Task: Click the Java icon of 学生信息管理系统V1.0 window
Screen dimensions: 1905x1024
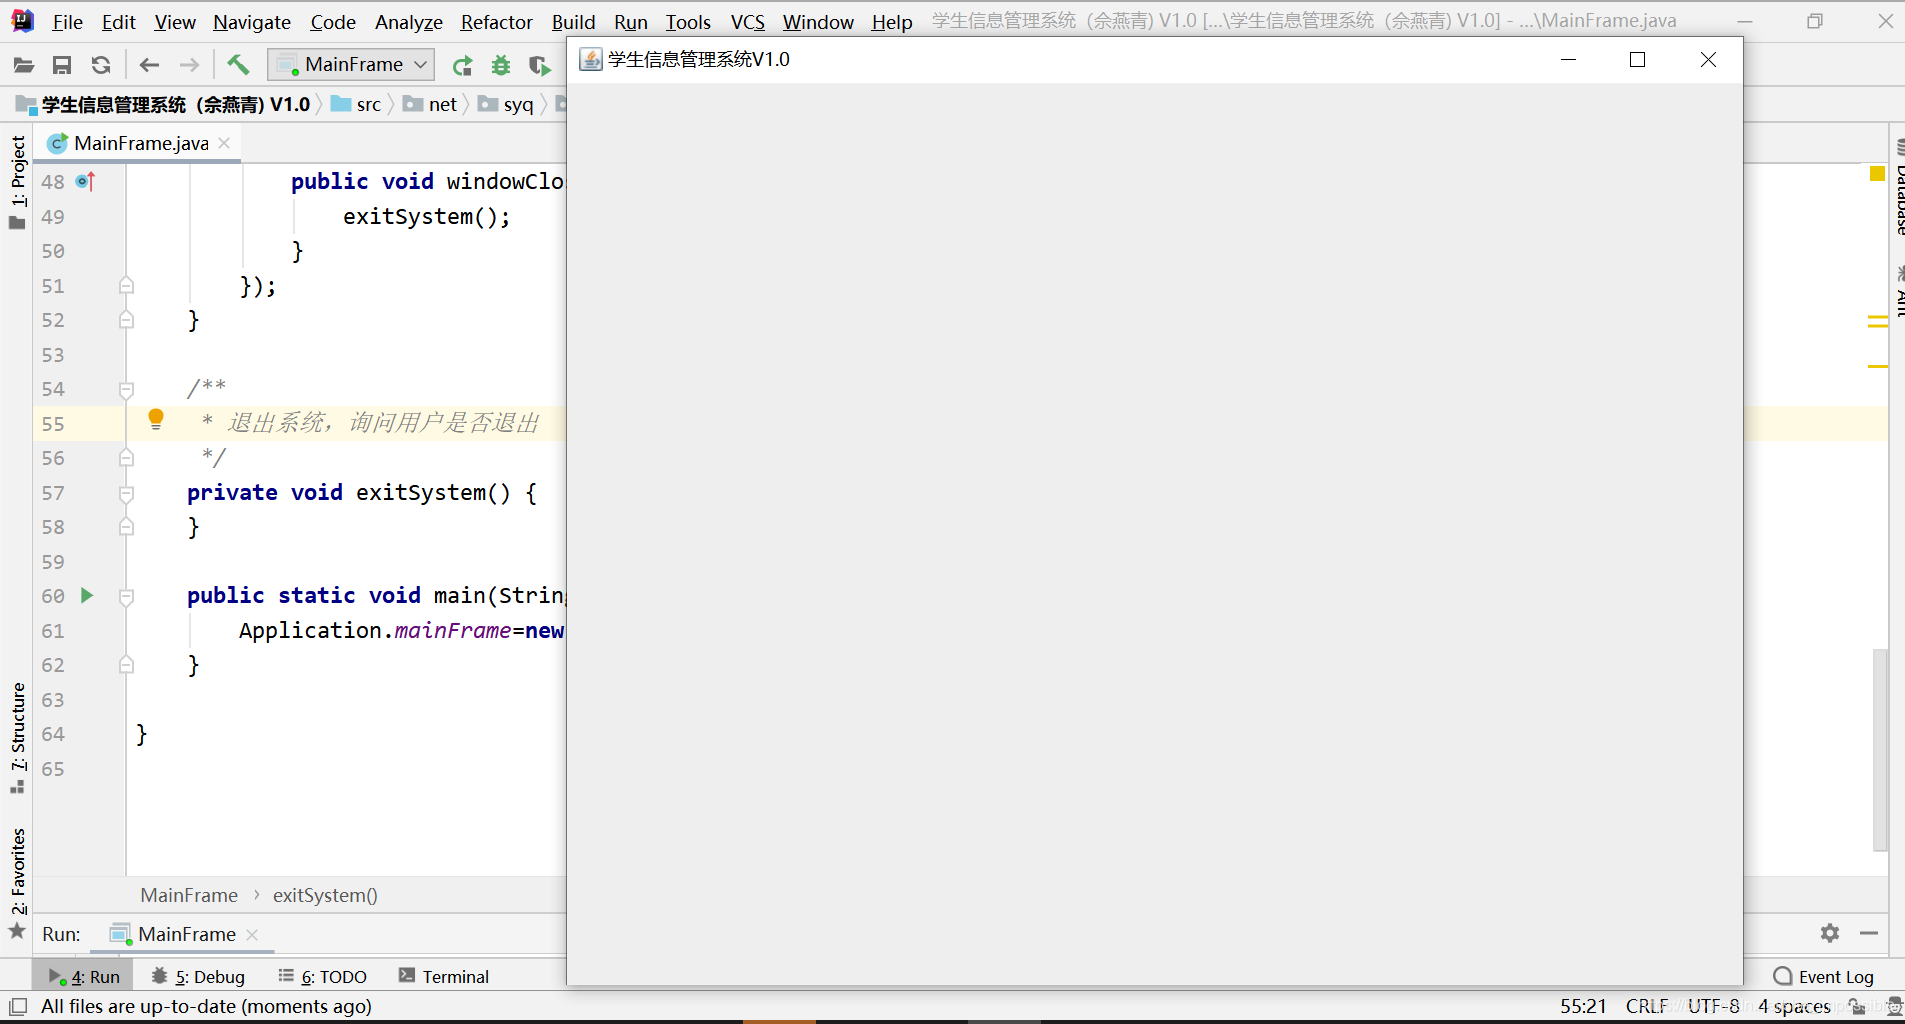Action: [x=591, y=60]
